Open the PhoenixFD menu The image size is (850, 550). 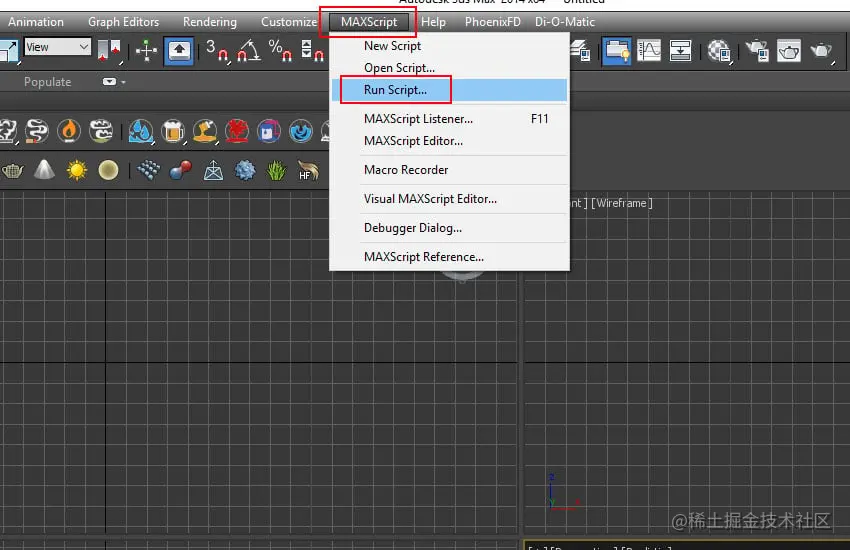492,22
